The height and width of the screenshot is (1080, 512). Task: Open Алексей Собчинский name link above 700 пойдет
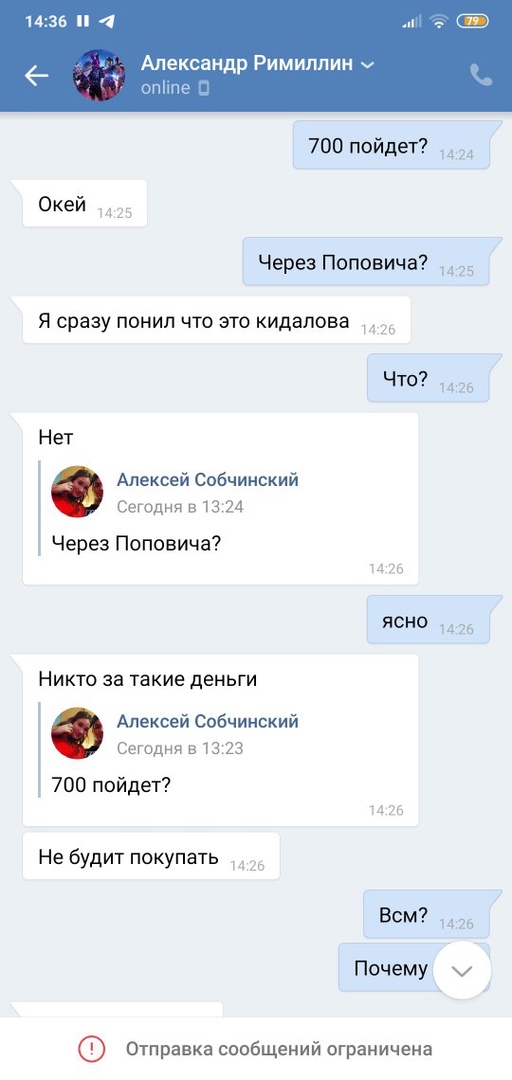pos(207,721)
